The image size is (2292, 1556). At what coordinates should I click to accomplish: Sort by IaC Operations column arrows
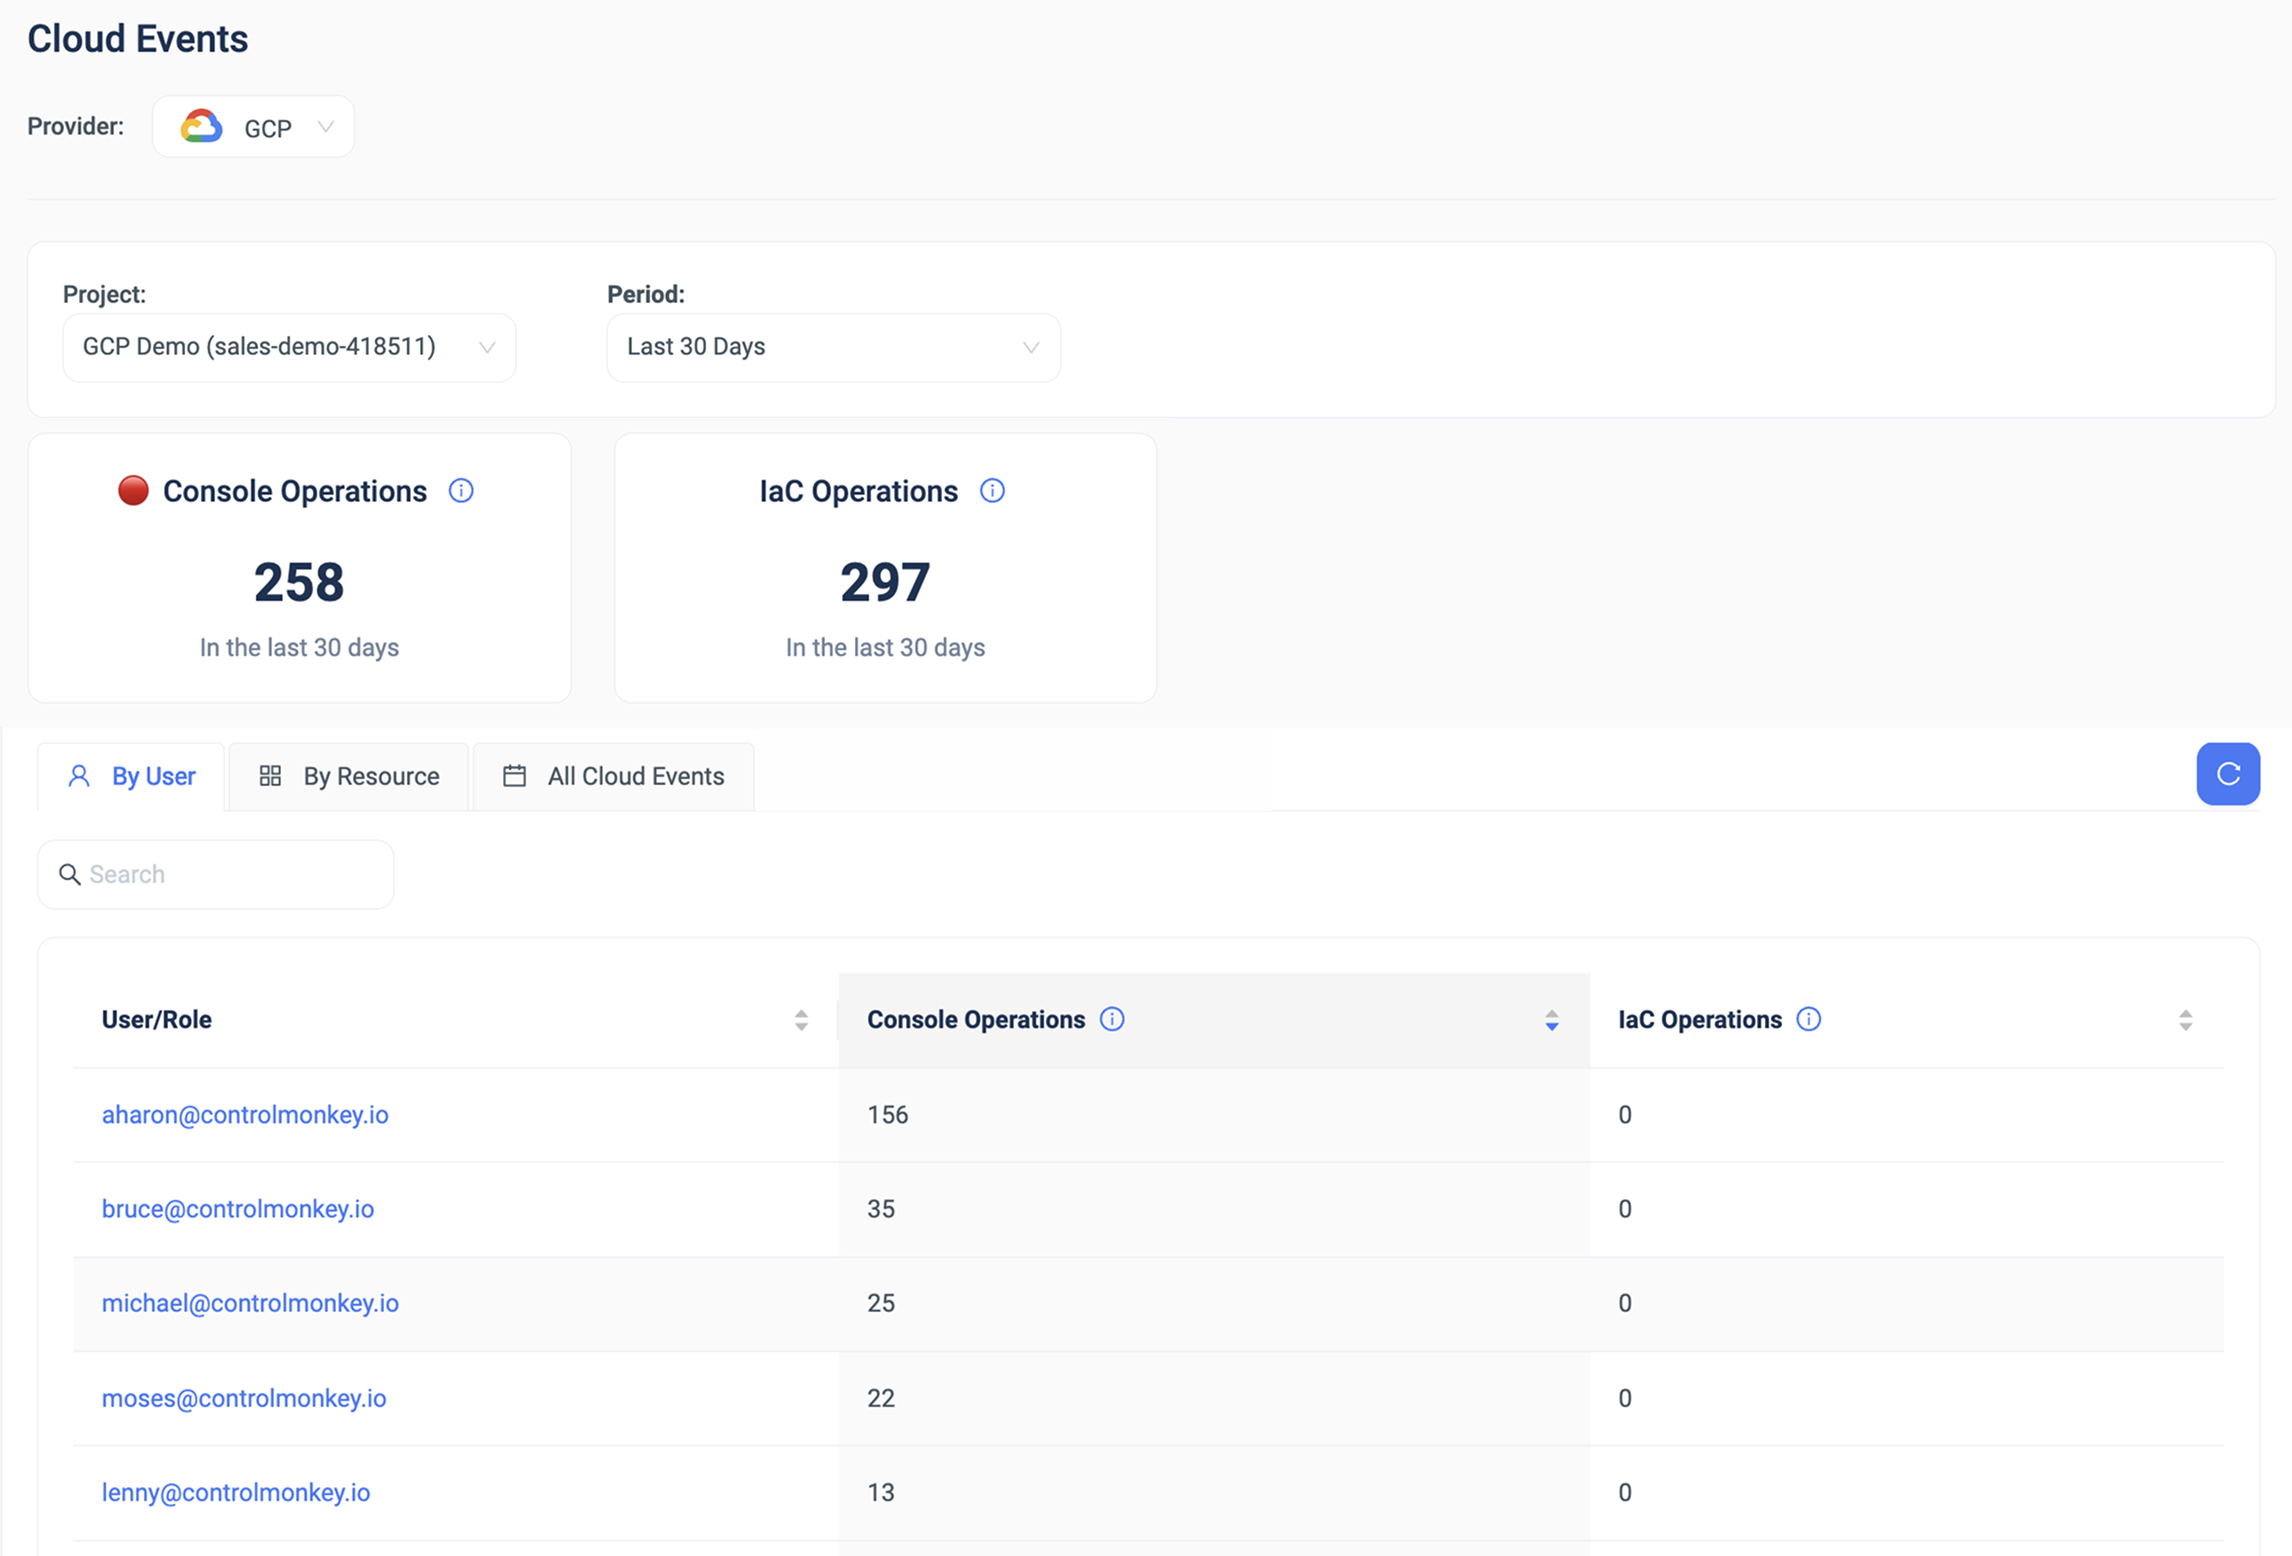2185,1020
